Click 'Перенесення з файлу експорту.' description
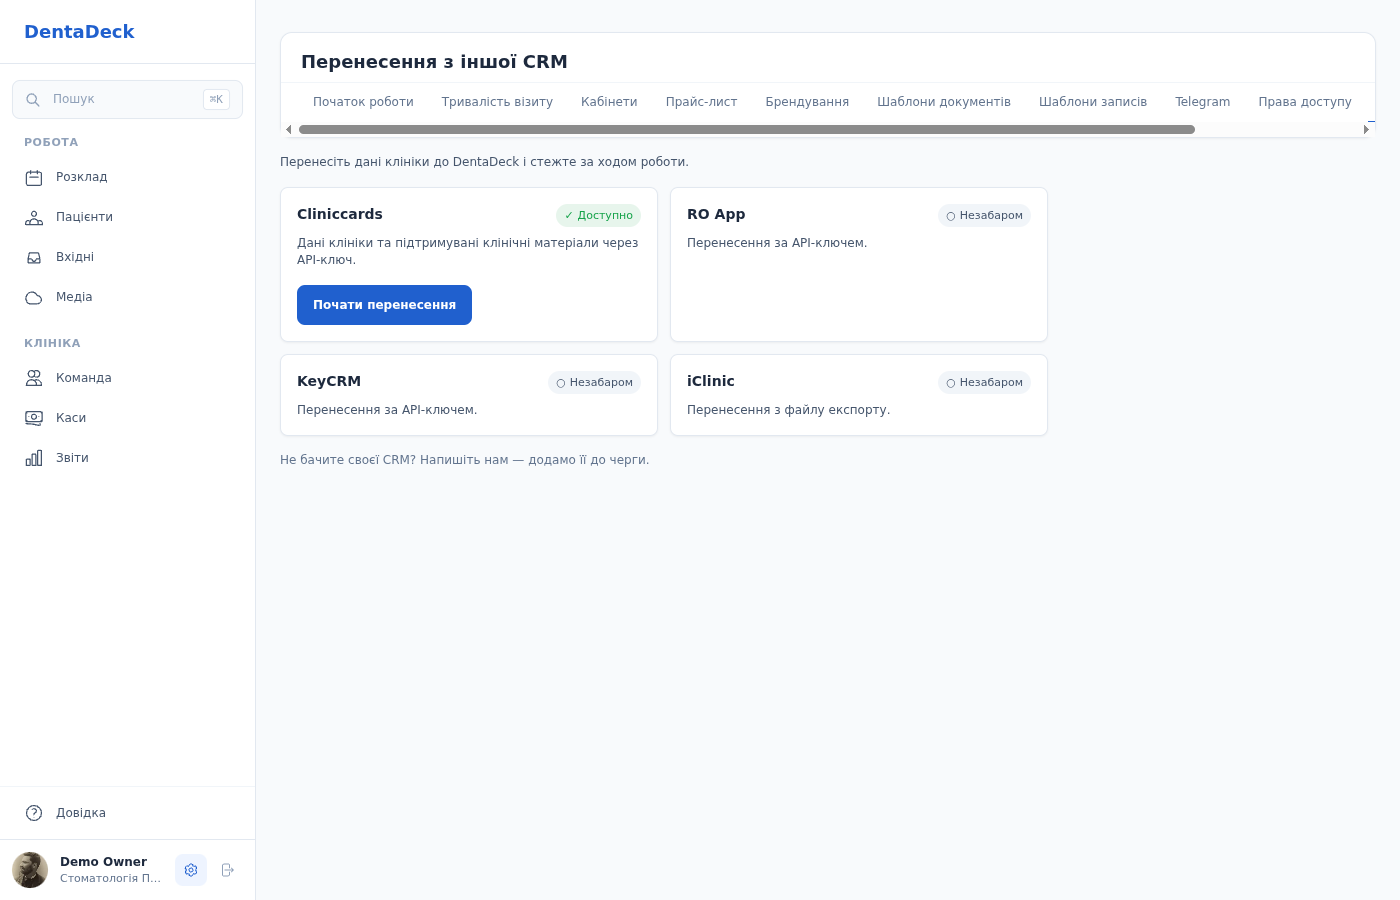 point(788,410)
